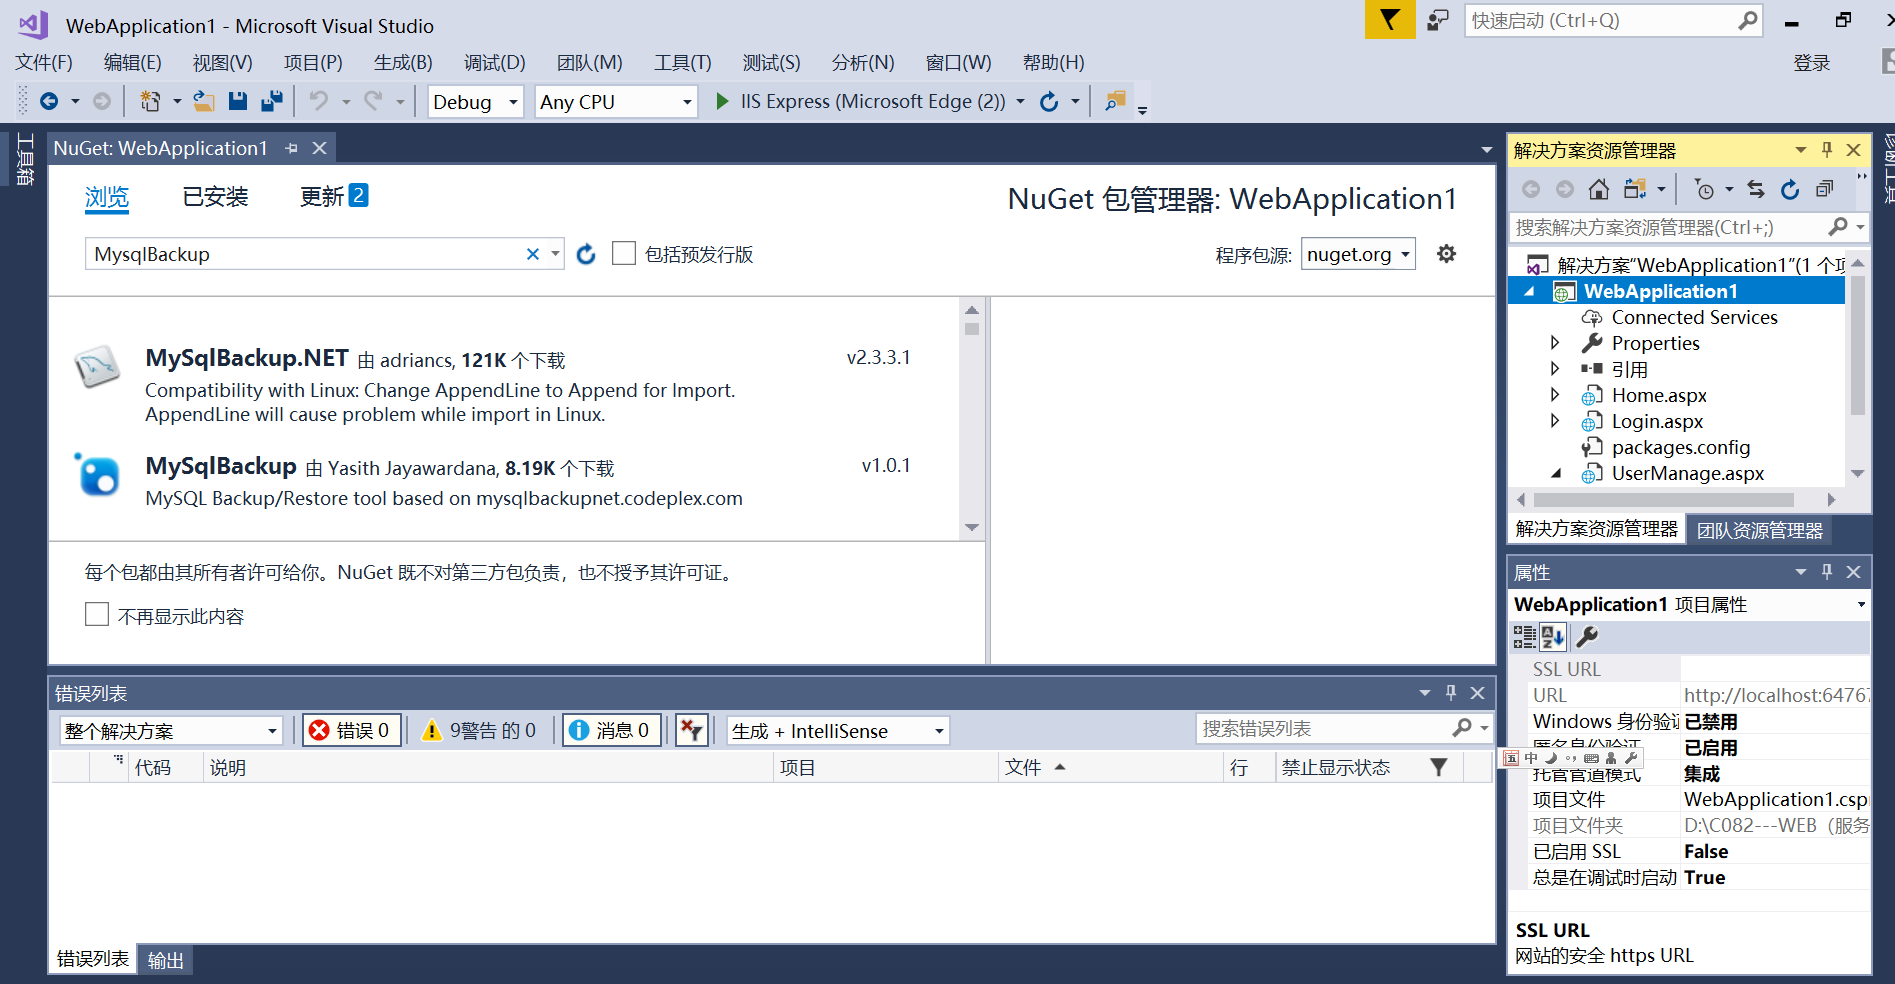Image resolution: width=1895 pixels, height=984 pixels.
Task: Click the Solution Explorer vertical scrollbar
Action: 1858,343
